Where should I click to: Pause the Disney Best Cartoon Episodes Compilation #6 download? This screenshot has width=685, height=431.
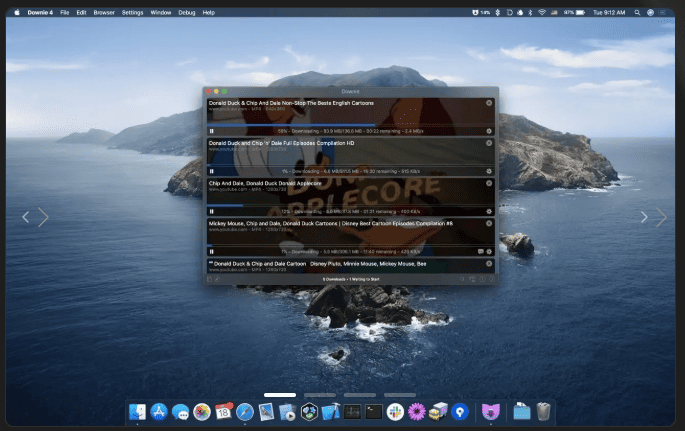[212, 252]
